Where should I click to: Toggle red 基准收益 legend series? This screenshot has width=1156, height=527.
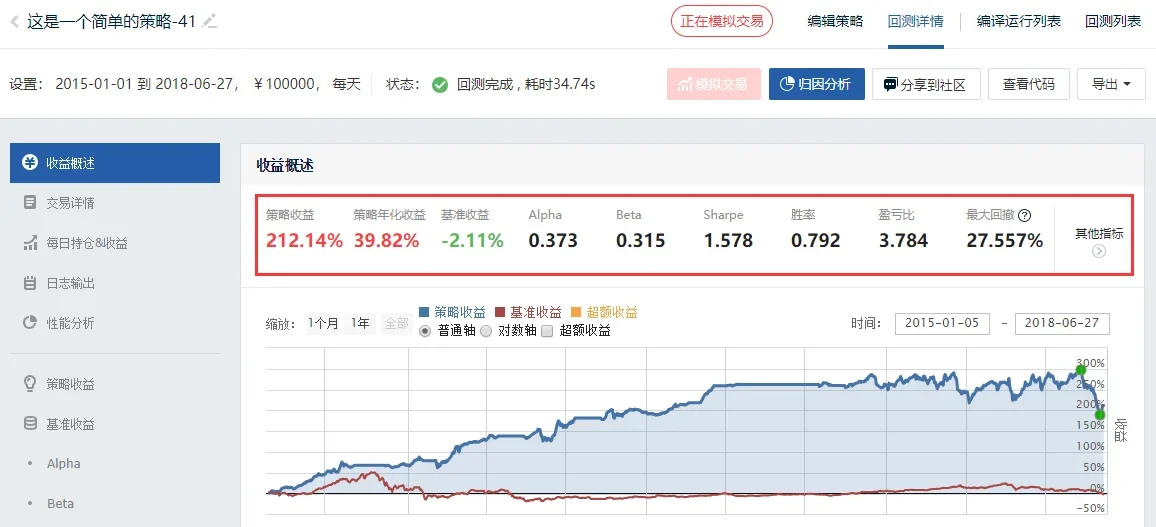[x=528, y=312]
